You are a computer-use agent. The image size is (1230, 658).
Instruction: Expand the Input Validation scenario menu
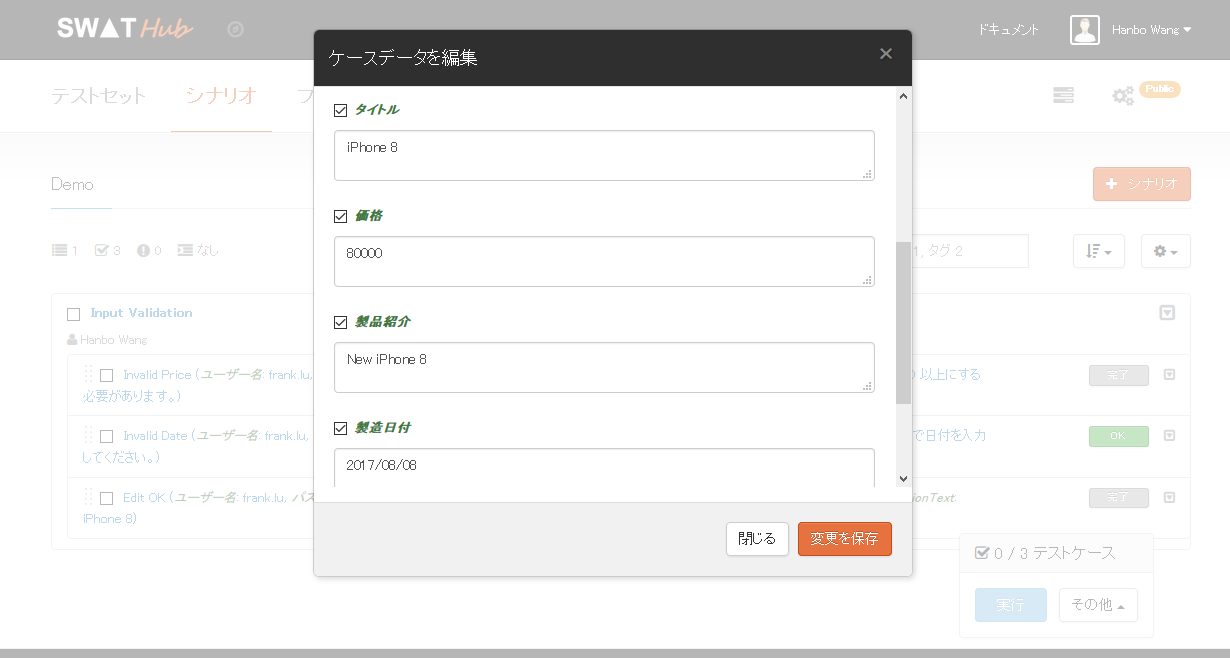(1166, 313)
